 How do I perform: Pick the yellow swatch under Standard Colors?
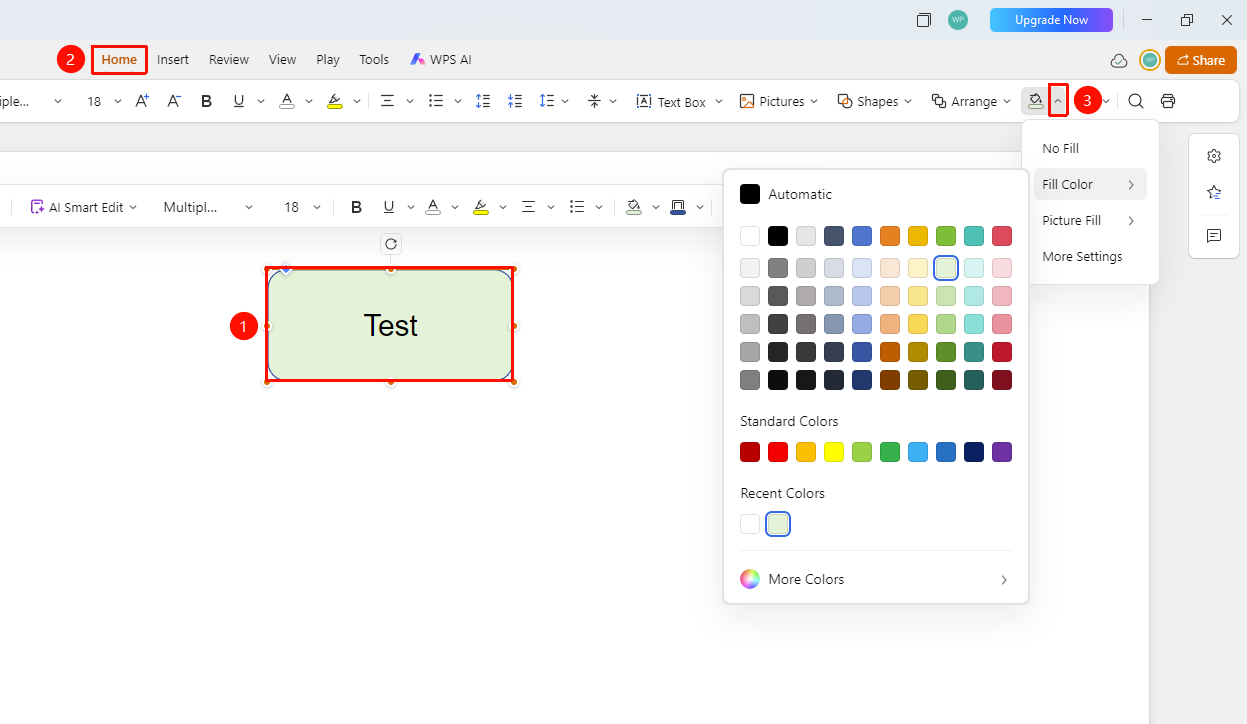pyautogui.click(x=834, y=452)
